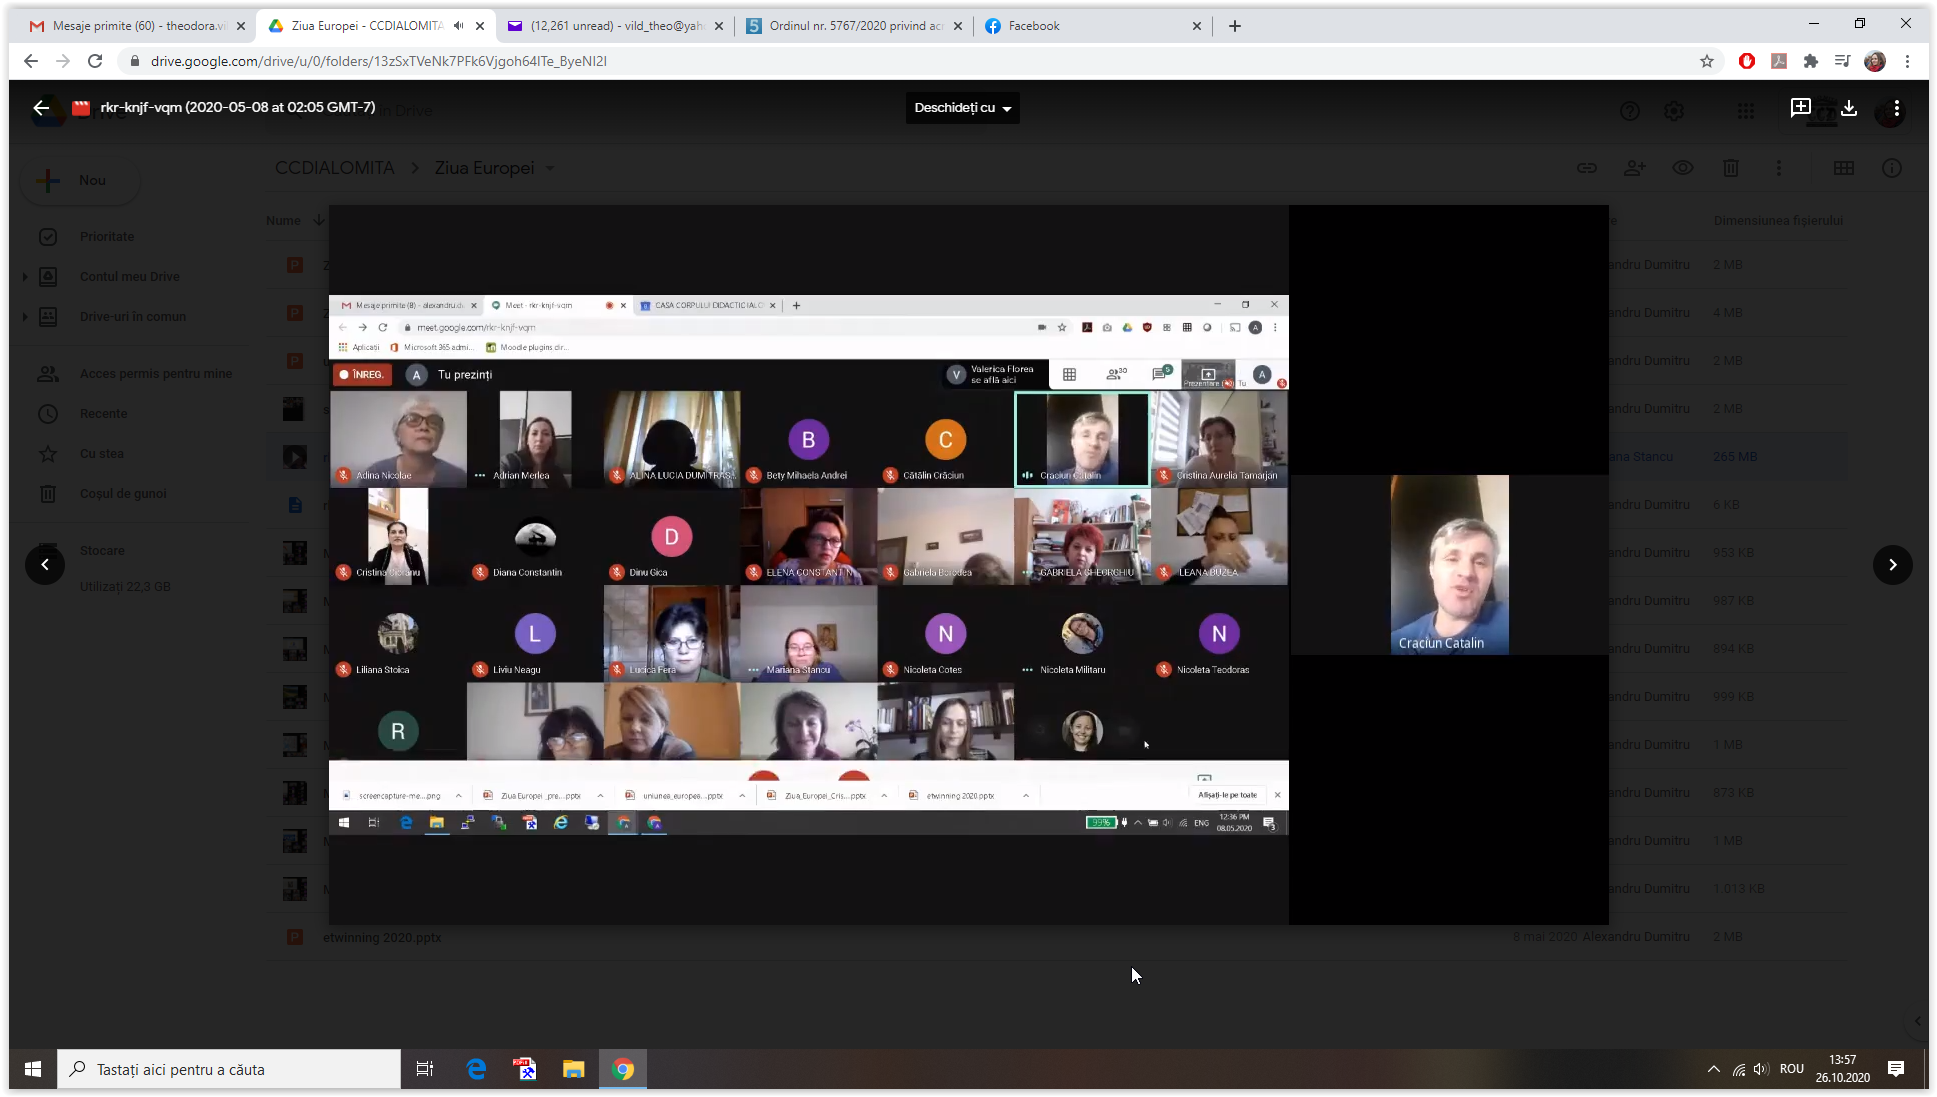Go back in browser history
Viewport: 1937px width, 1097px height.
[x=31, y=61]
